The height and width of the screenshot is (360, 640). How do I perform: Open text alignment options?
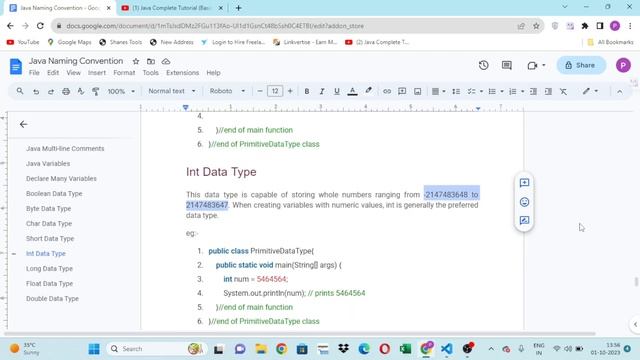(438, 91)
